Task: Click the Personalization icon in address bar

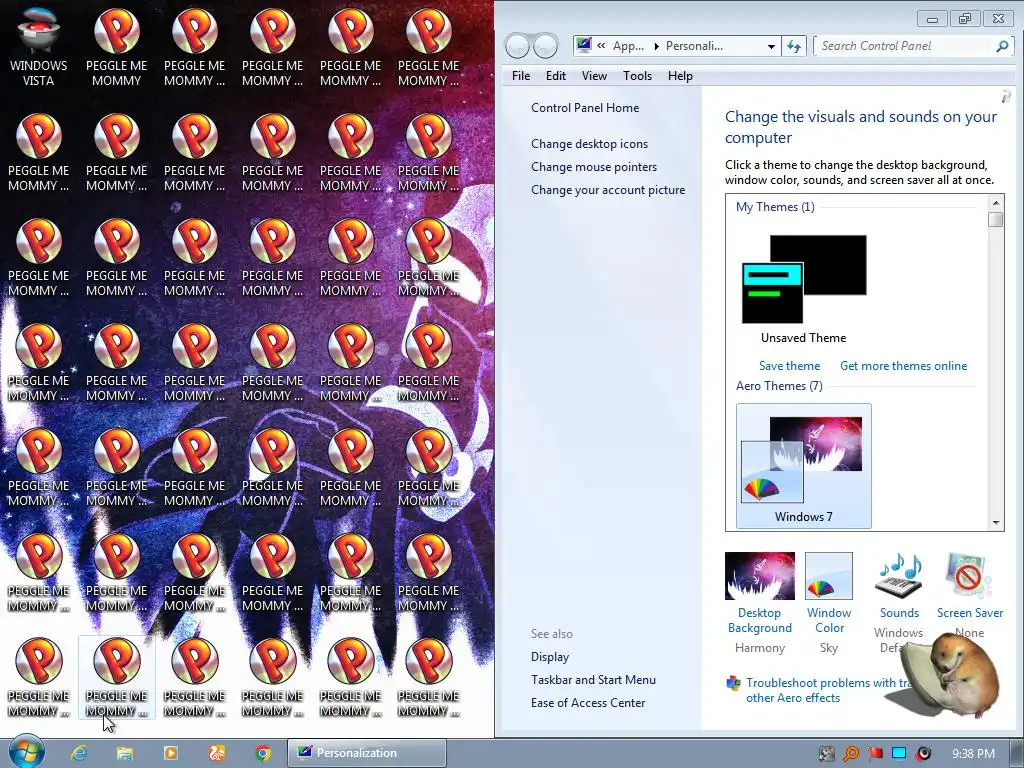Action: click(584, 45)
